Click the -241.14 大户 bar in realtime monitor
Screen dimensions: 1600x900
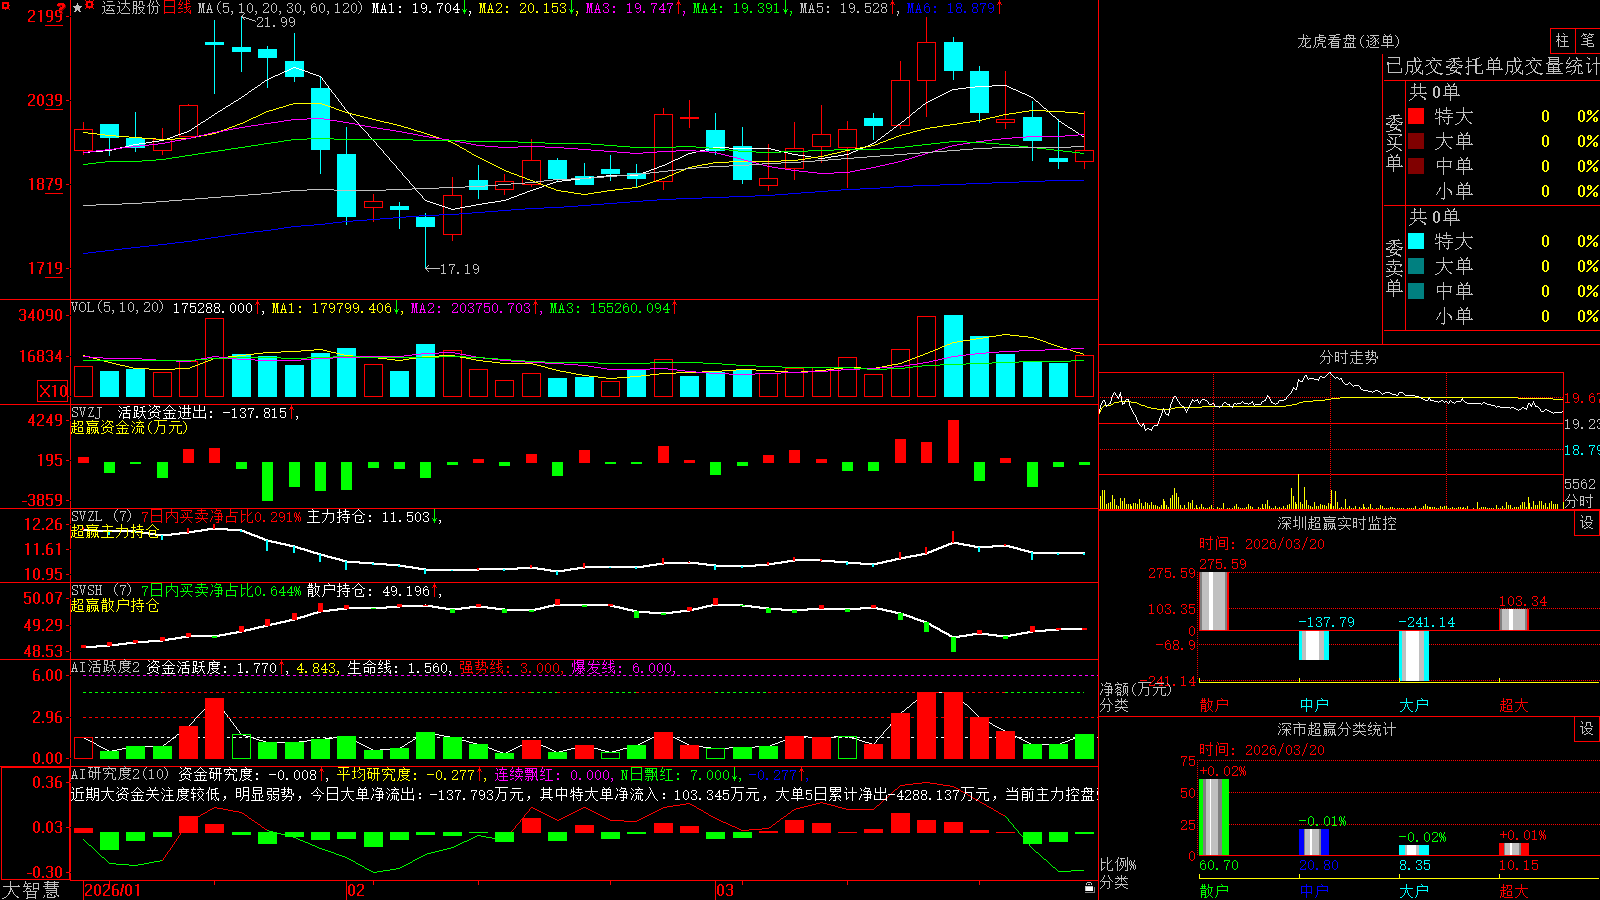1414,656
